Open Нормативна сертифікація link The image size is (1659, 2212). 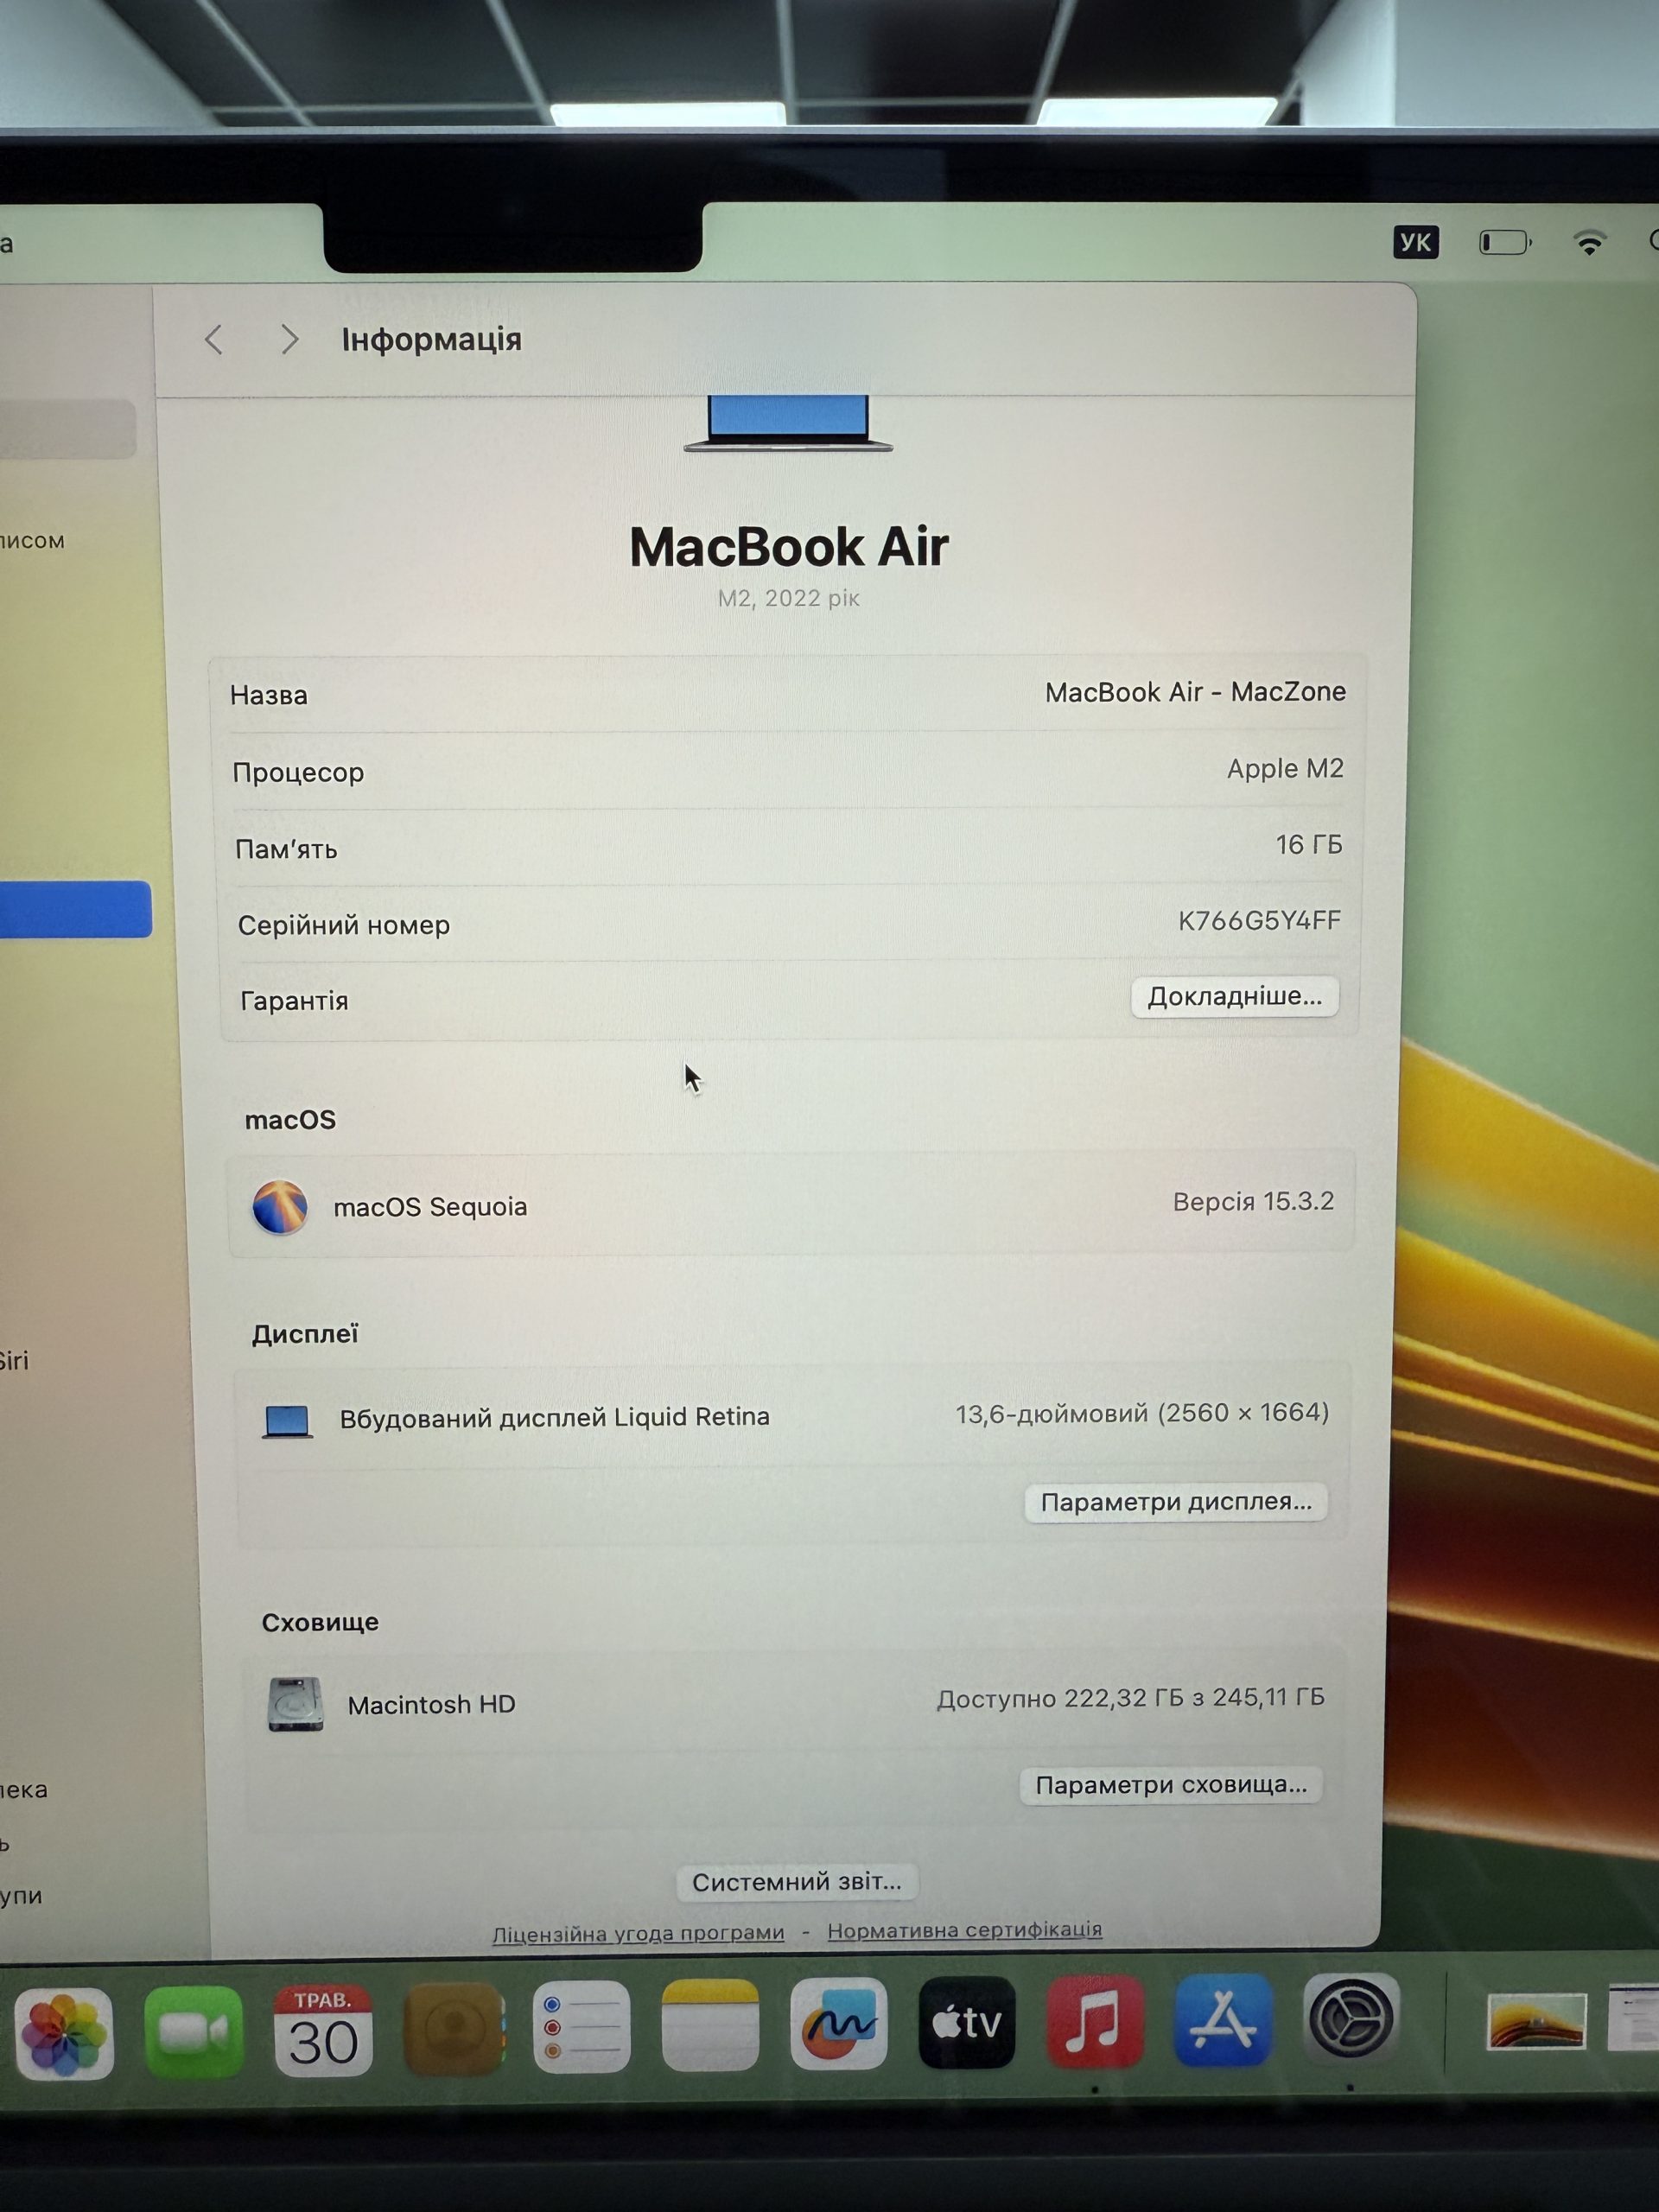click(964, 1930)
